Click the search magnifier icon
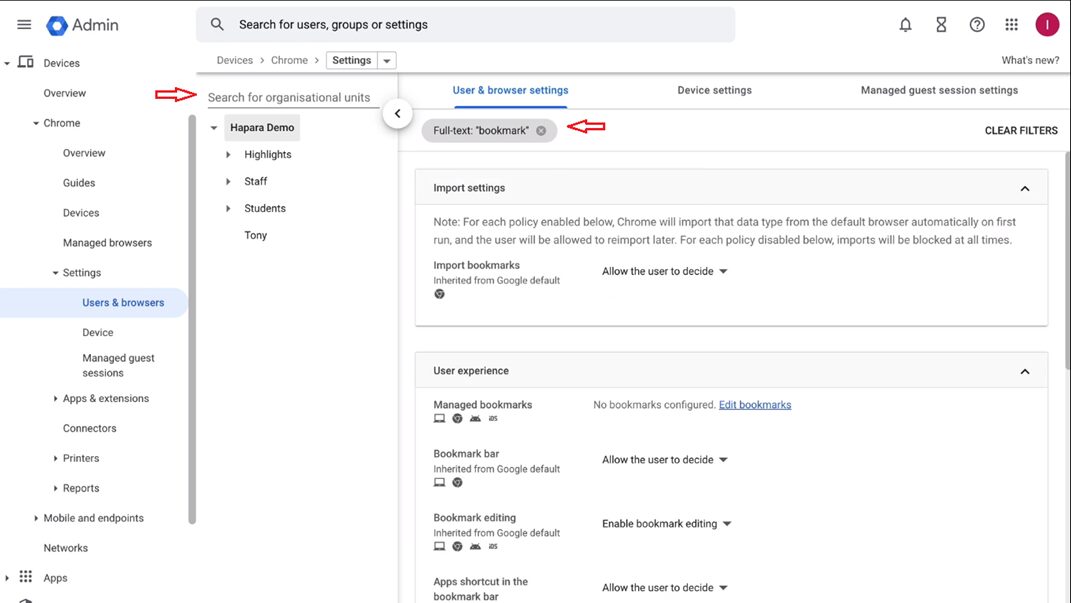1071x603 pixels. [217, 25]
